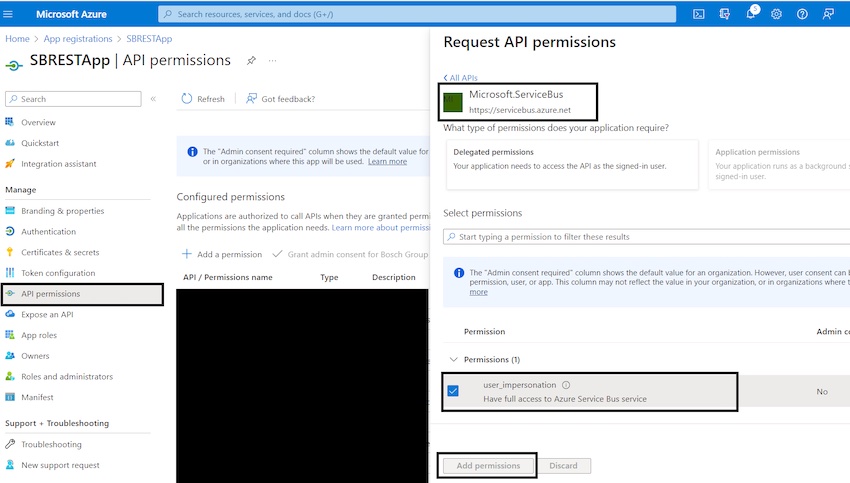Open the more options ellipsis beside title
850x483 pixels.
(x=272, y=60)
